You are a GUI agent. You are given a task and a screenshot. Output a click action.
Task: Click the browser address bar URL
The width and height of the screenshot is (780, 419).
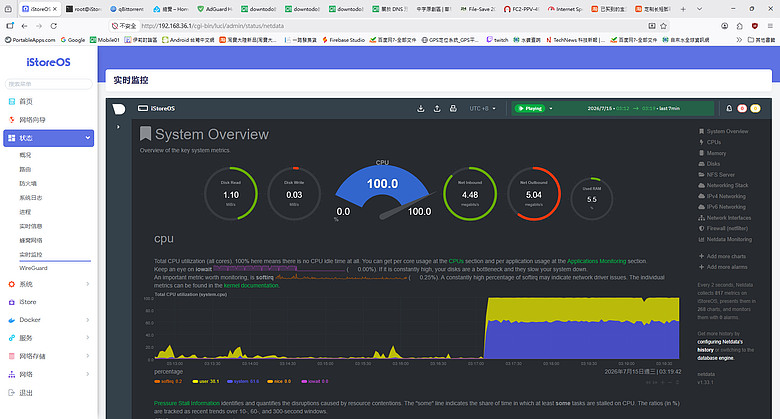click(x=213, y=26)
